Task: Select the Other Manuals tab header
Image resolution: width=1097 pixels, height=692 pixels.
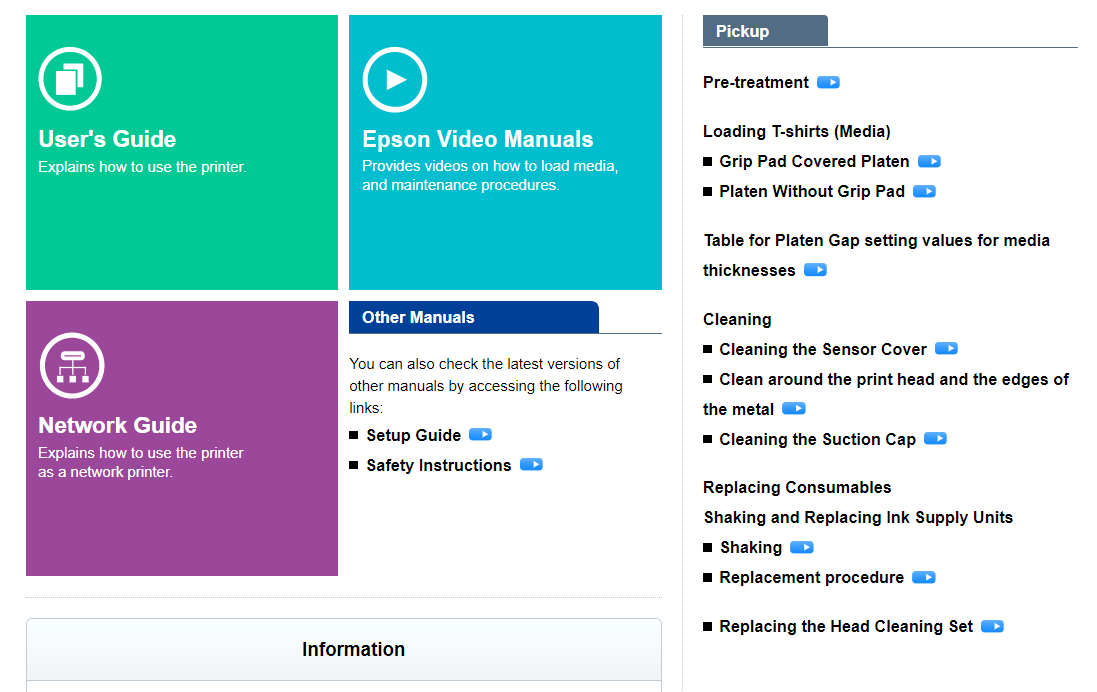Action: 473,317
